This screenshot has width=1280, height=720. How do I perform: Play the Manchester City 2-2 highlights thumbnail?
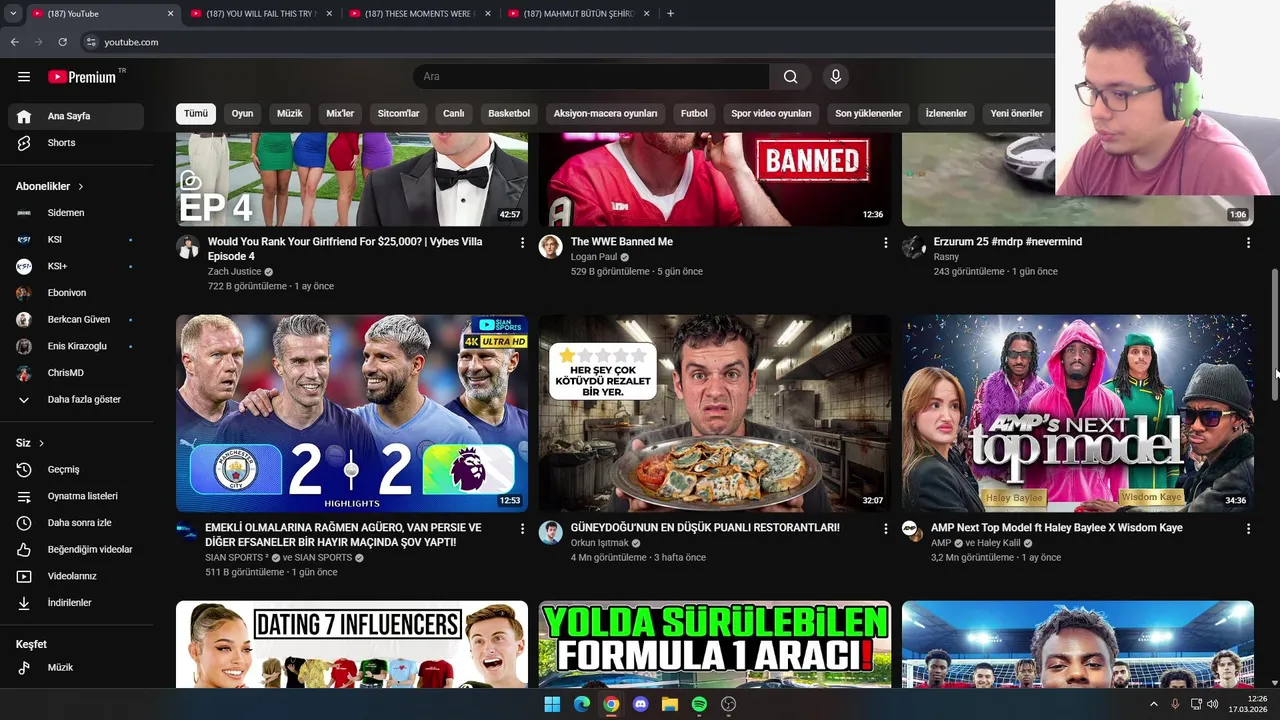coord(352,414)
